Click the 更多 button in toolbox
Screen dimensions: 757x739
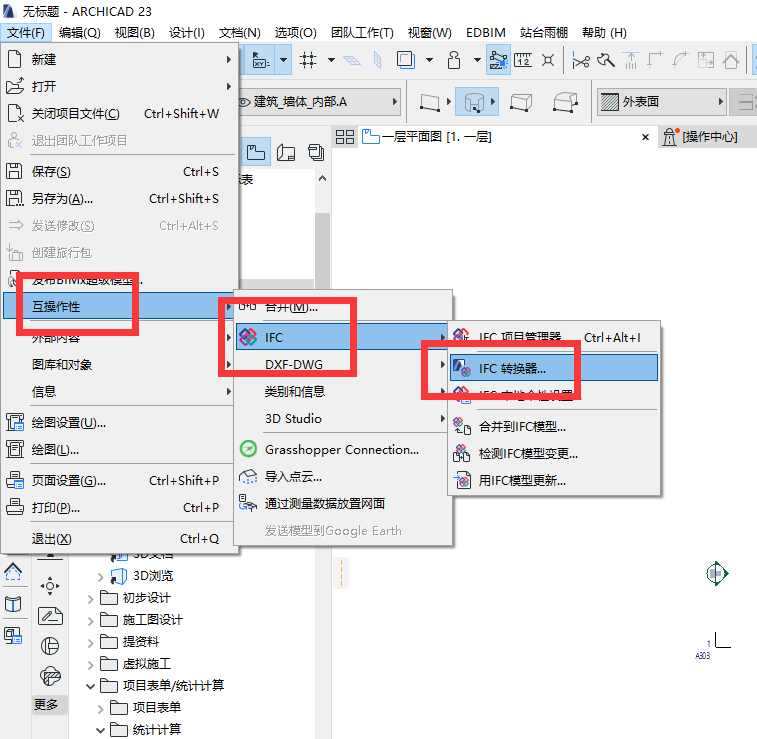46,705
